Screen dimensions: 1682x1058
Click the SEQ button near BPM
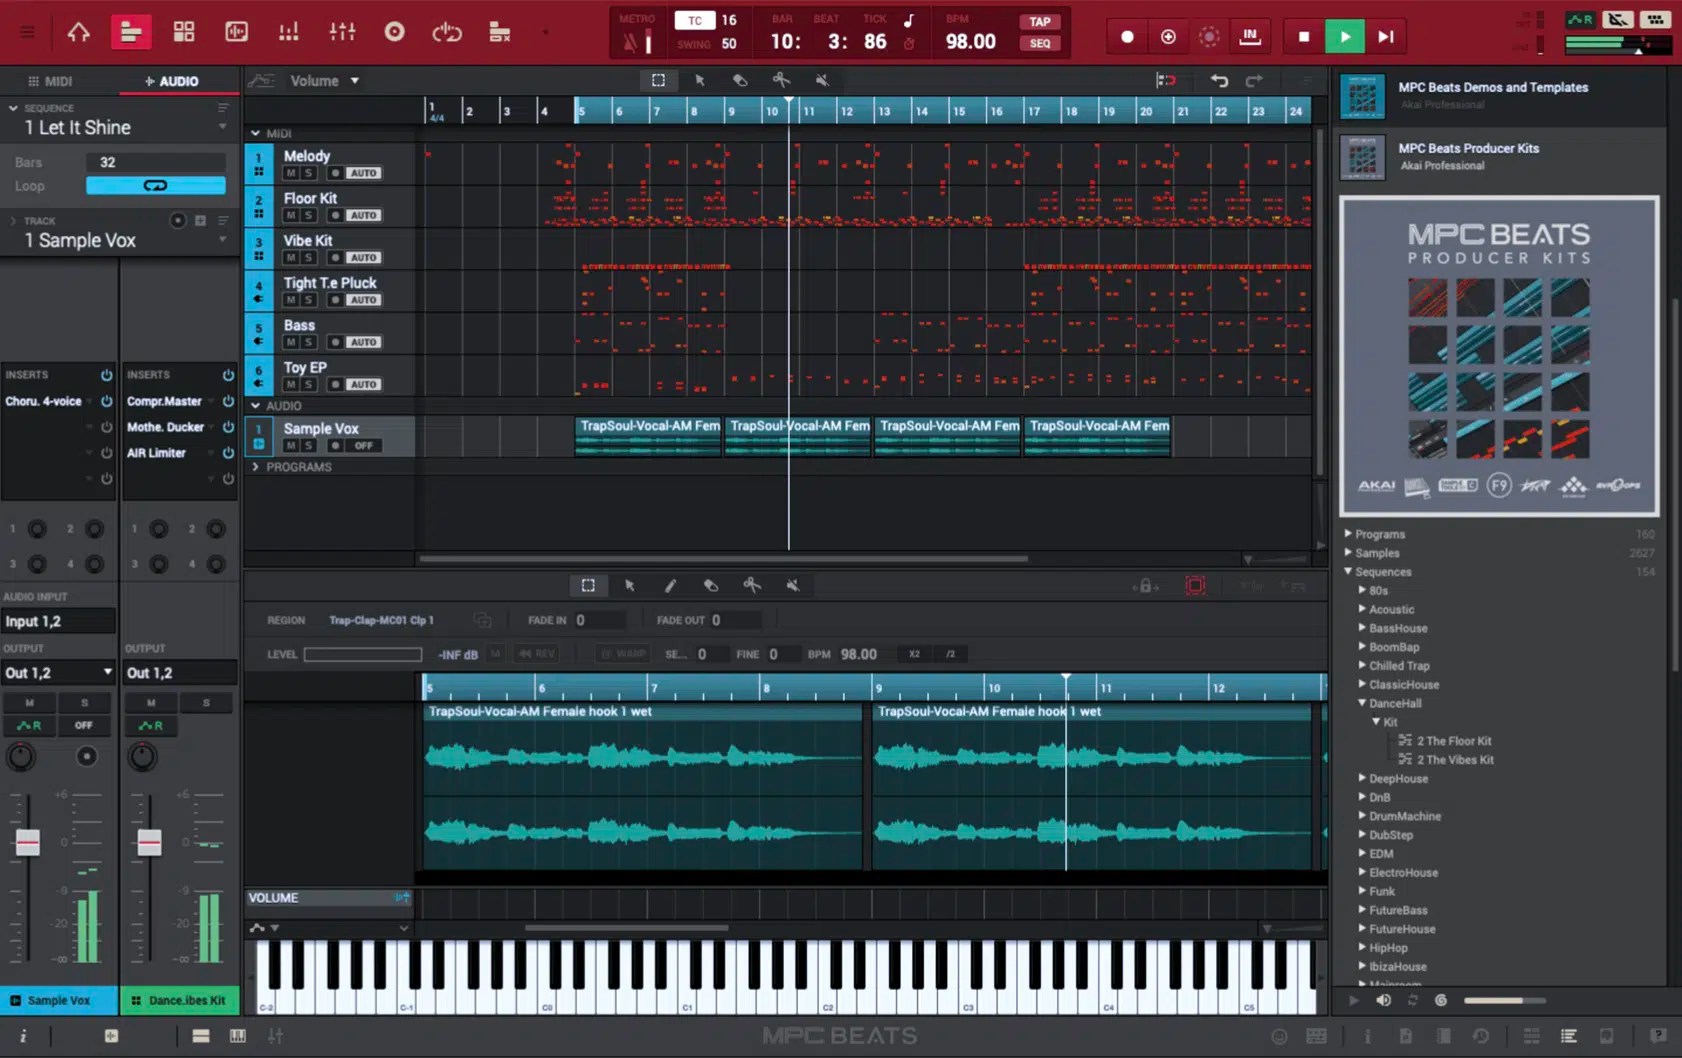1039,44
